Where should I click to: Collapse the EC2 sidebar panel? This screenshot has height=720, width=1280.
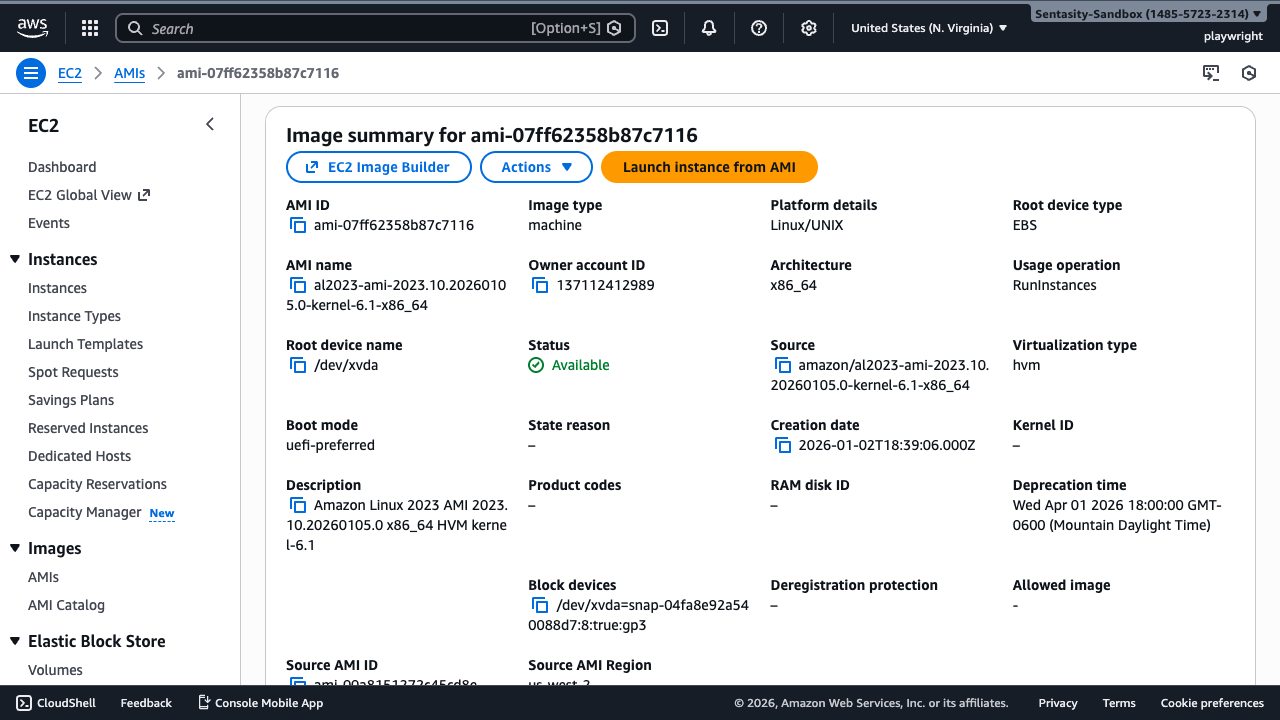pyautogui.click(x=210, y=124)
